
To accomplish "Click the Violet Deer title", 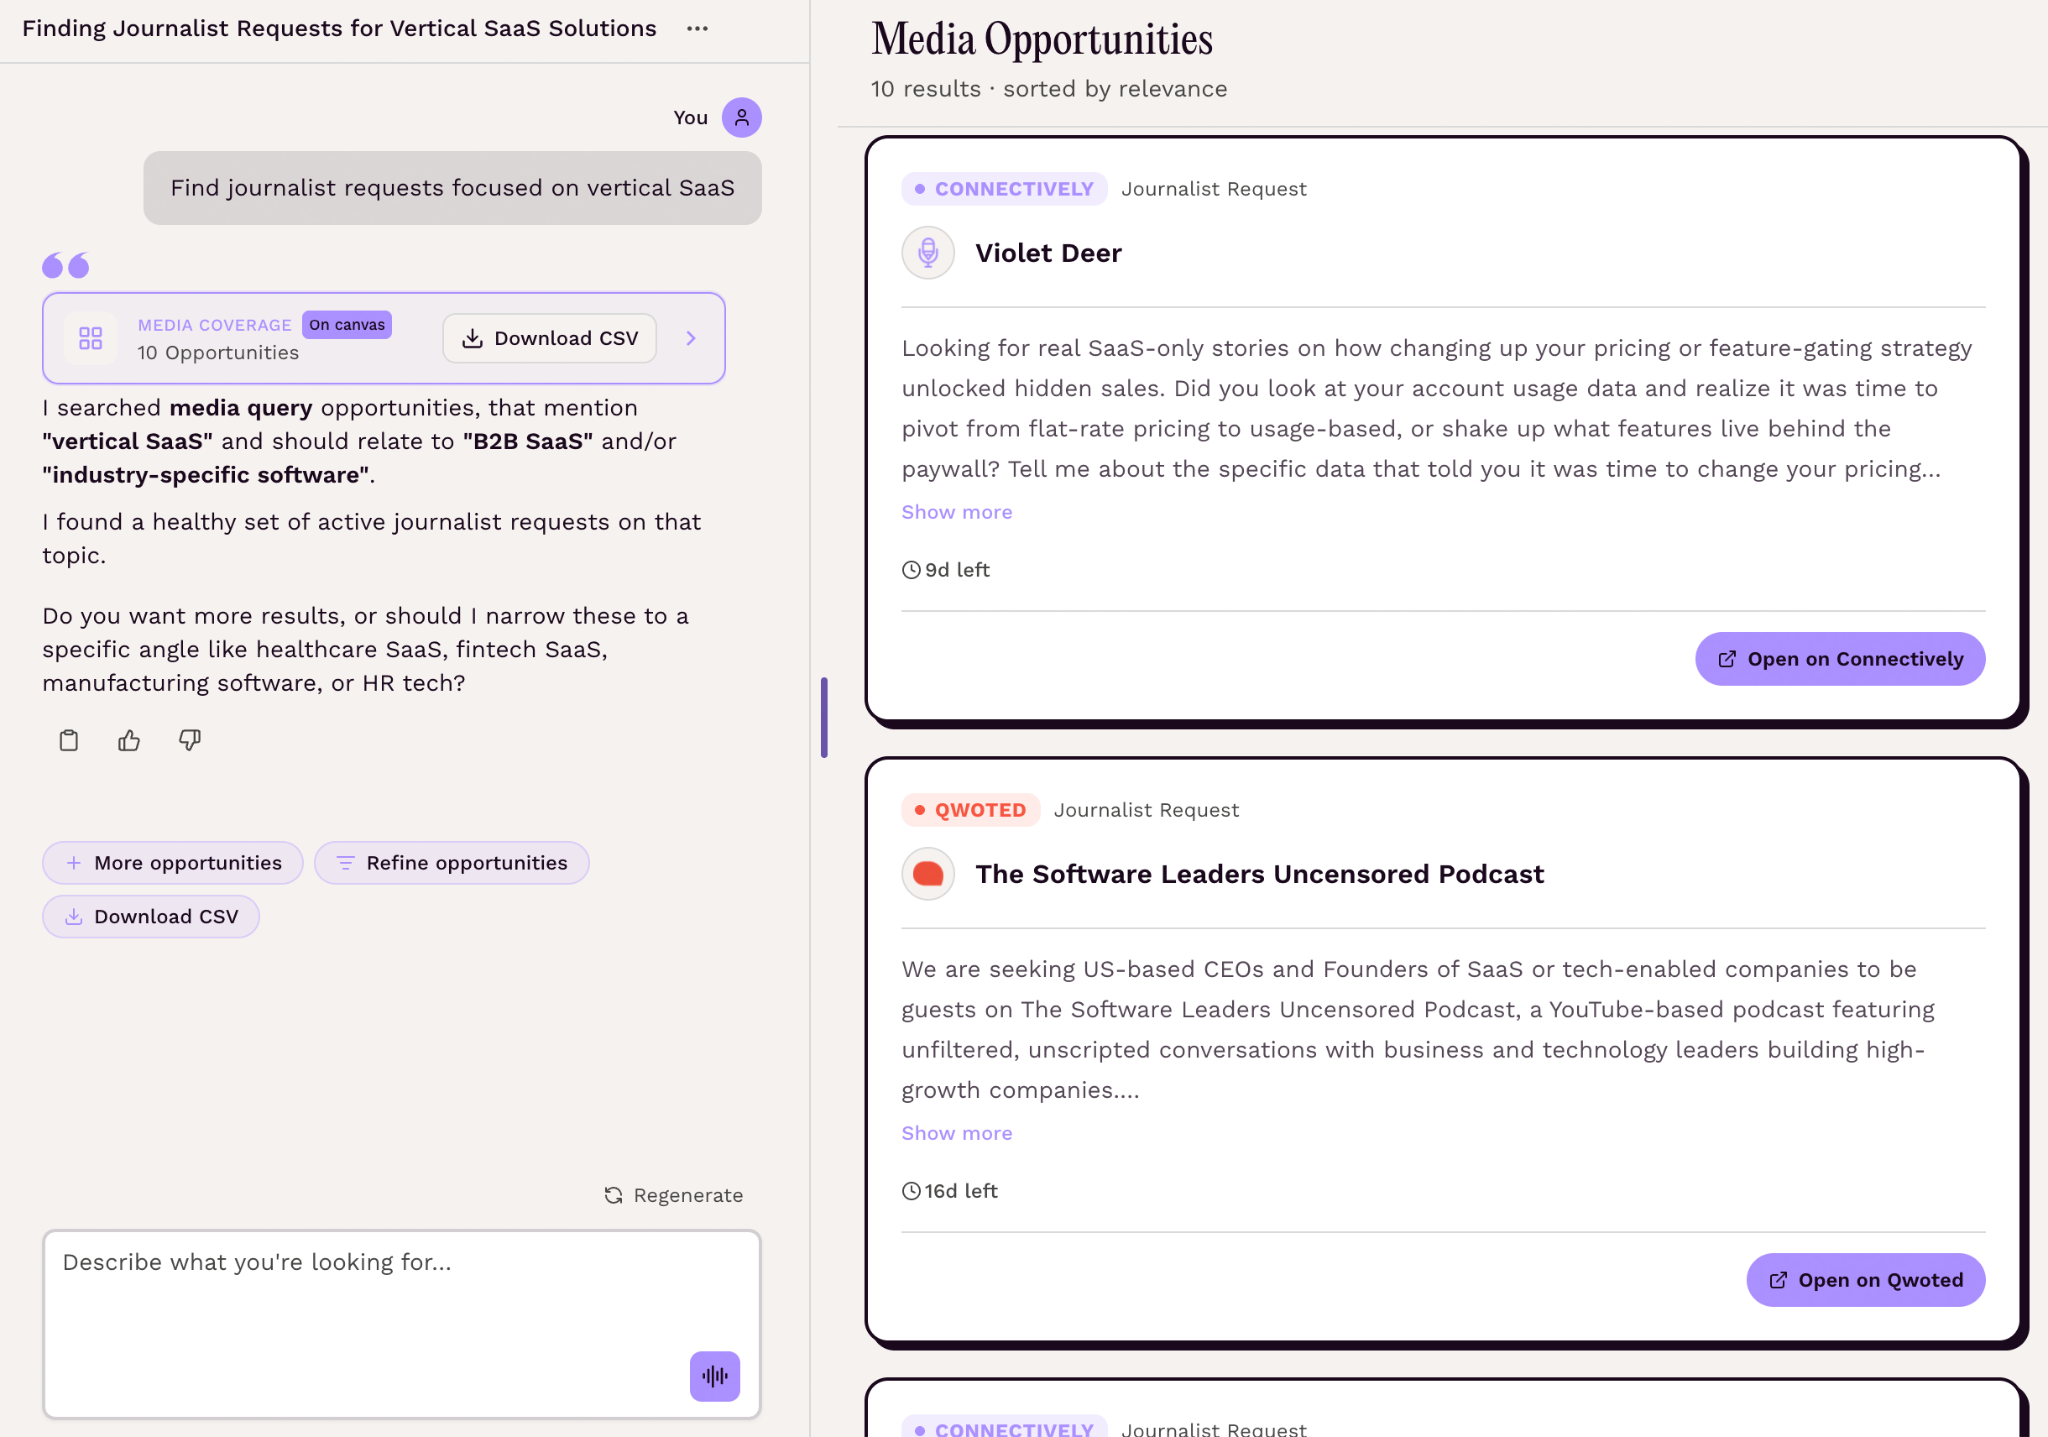I will tap(1048, 253).
